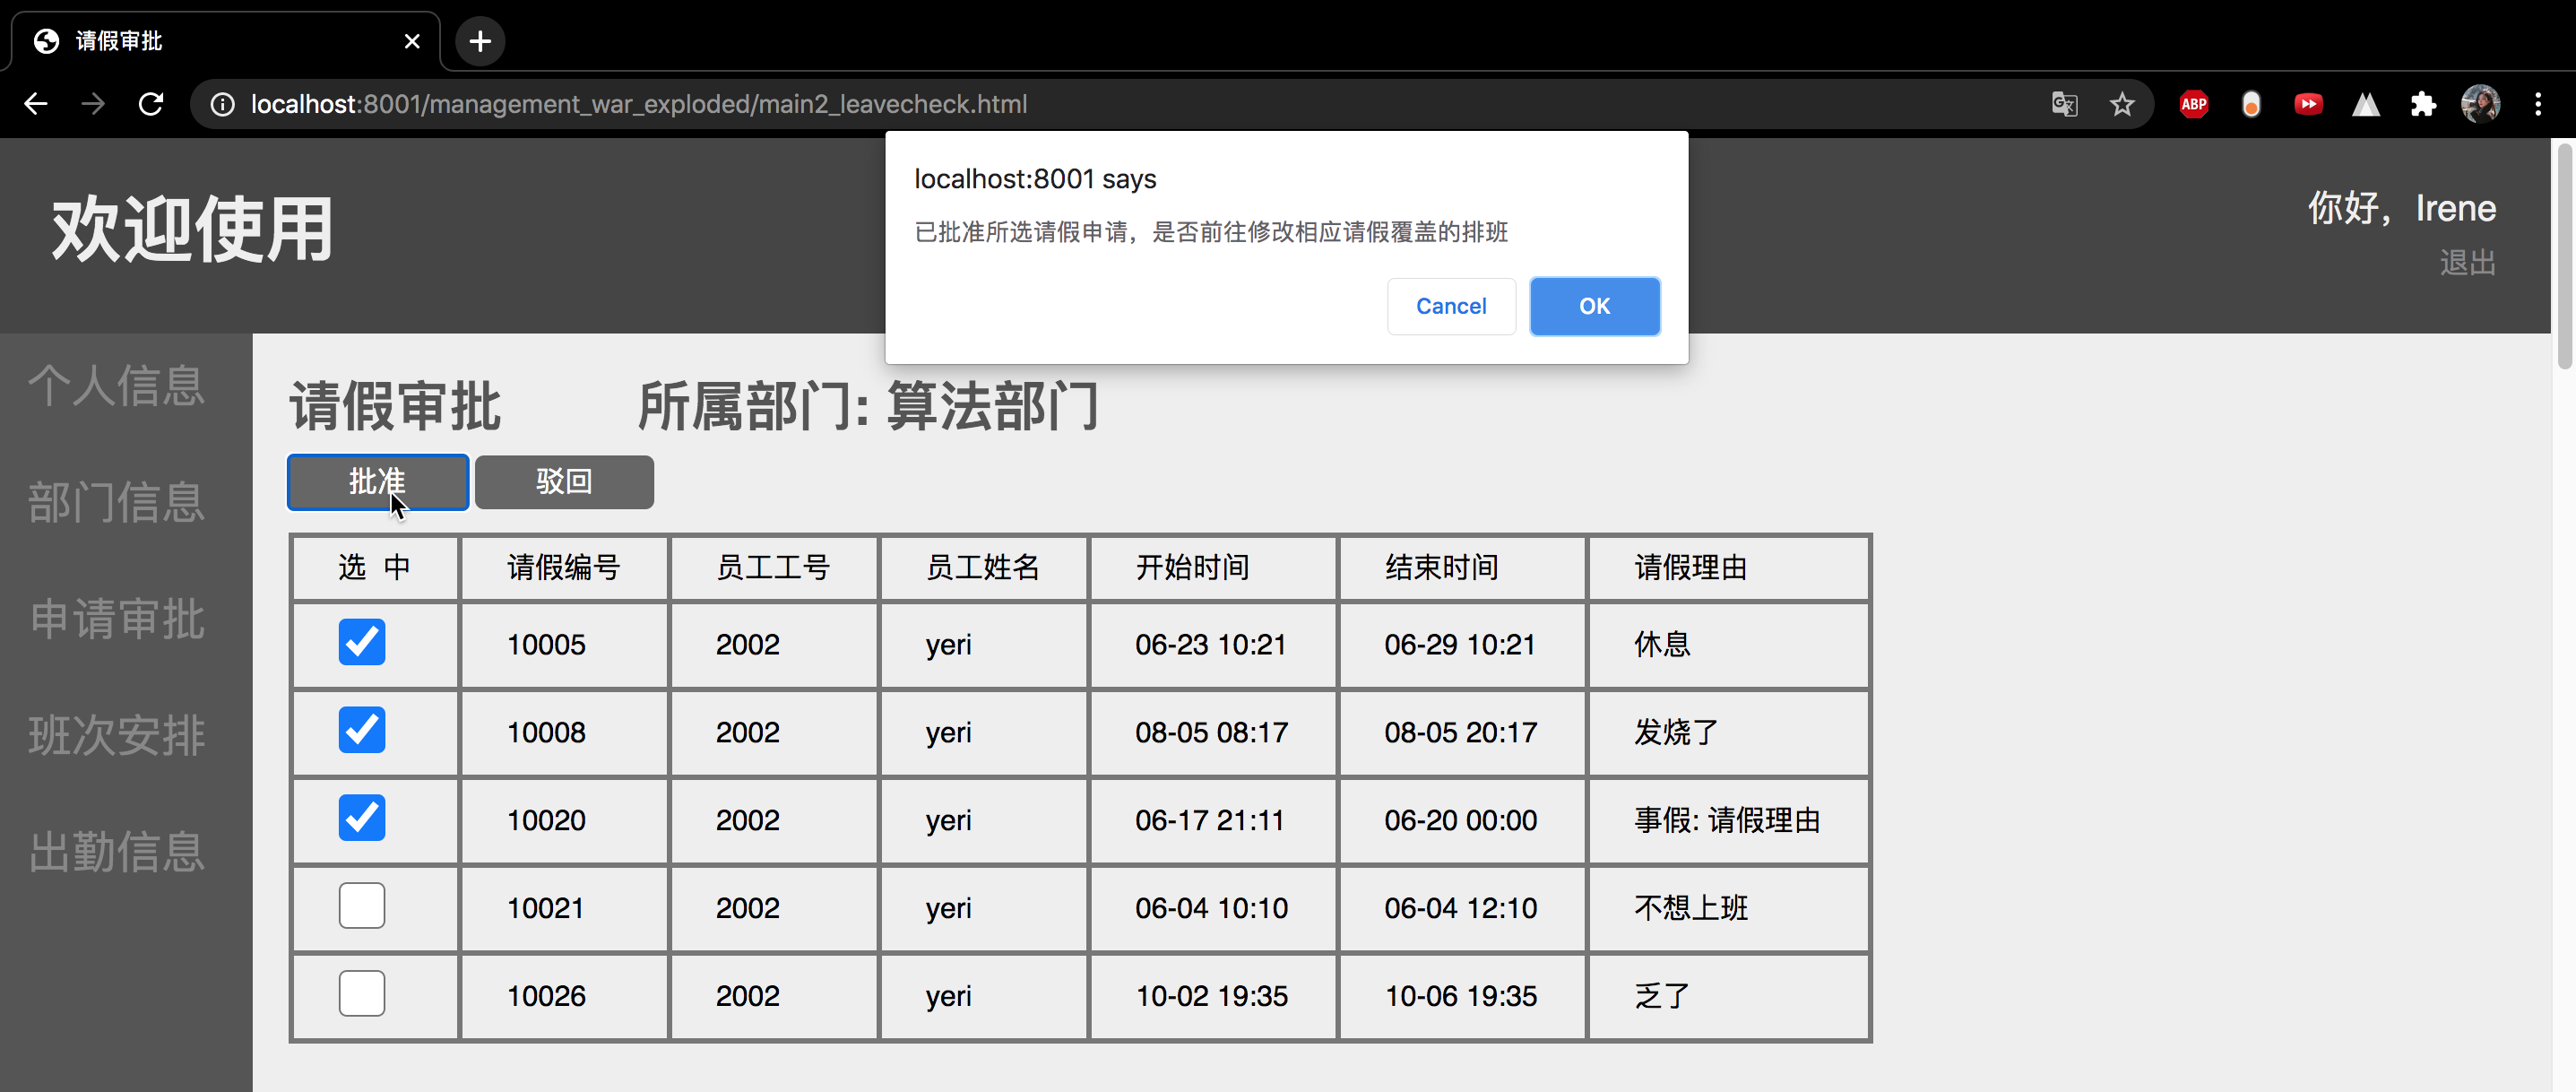This screenshot has width=2576, height=1092.
Task: Check the box for request 10021
Action: pyautogui.click(x=362, y=906)
